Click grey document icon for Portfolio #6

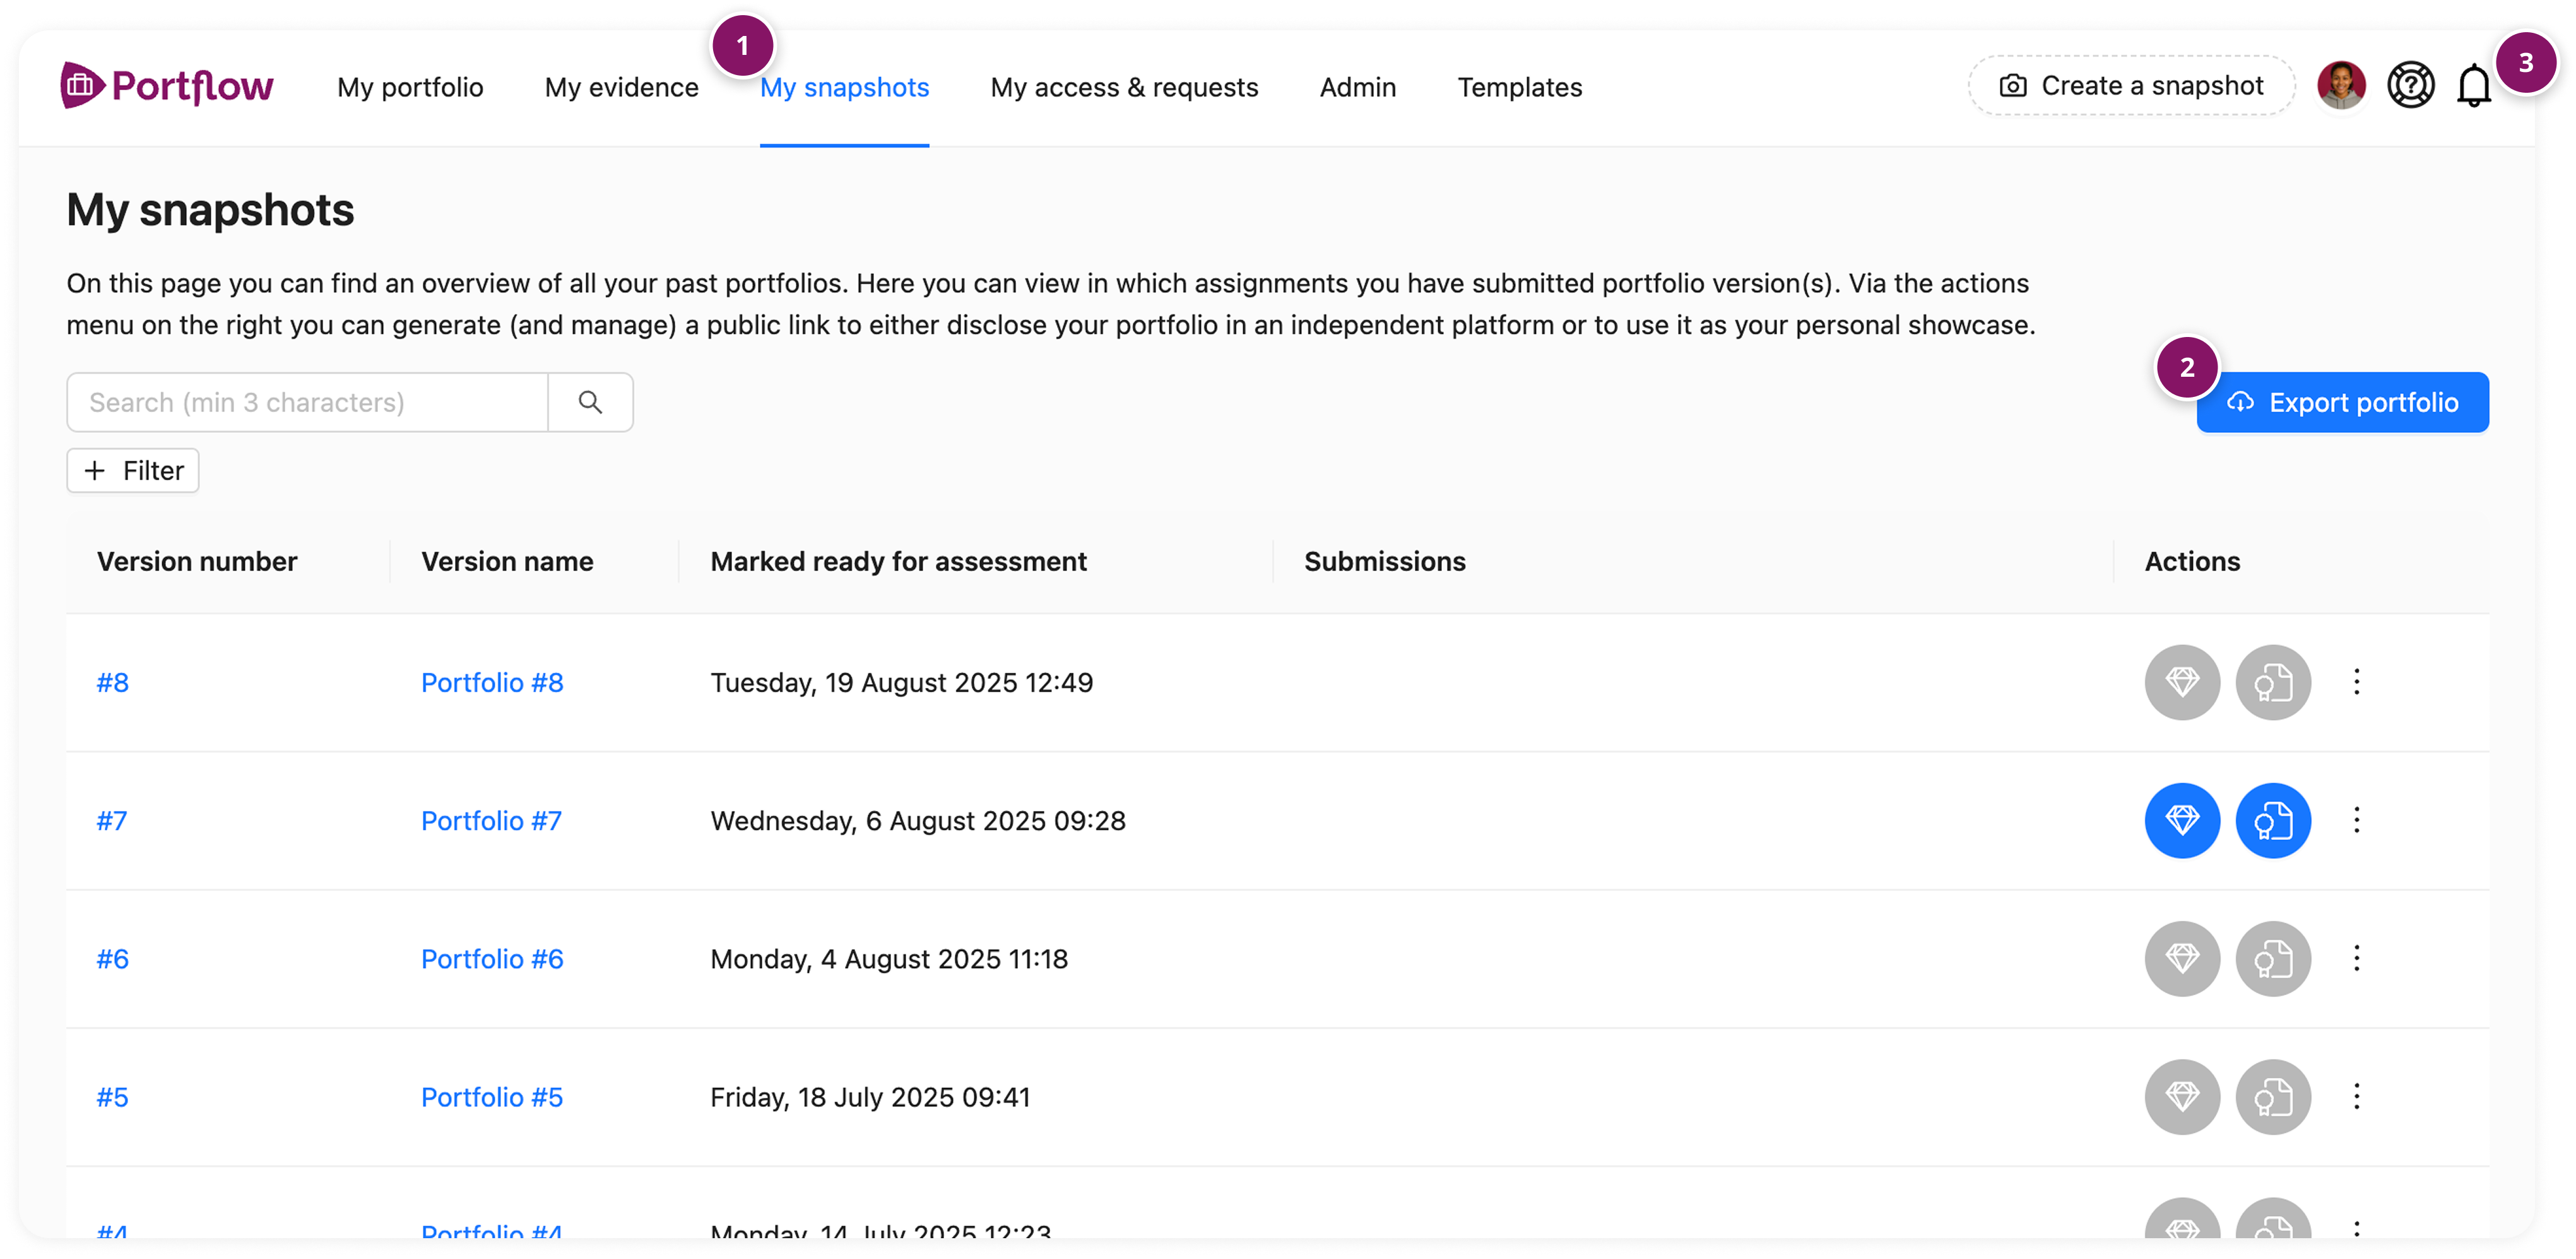click(2273, 959)
